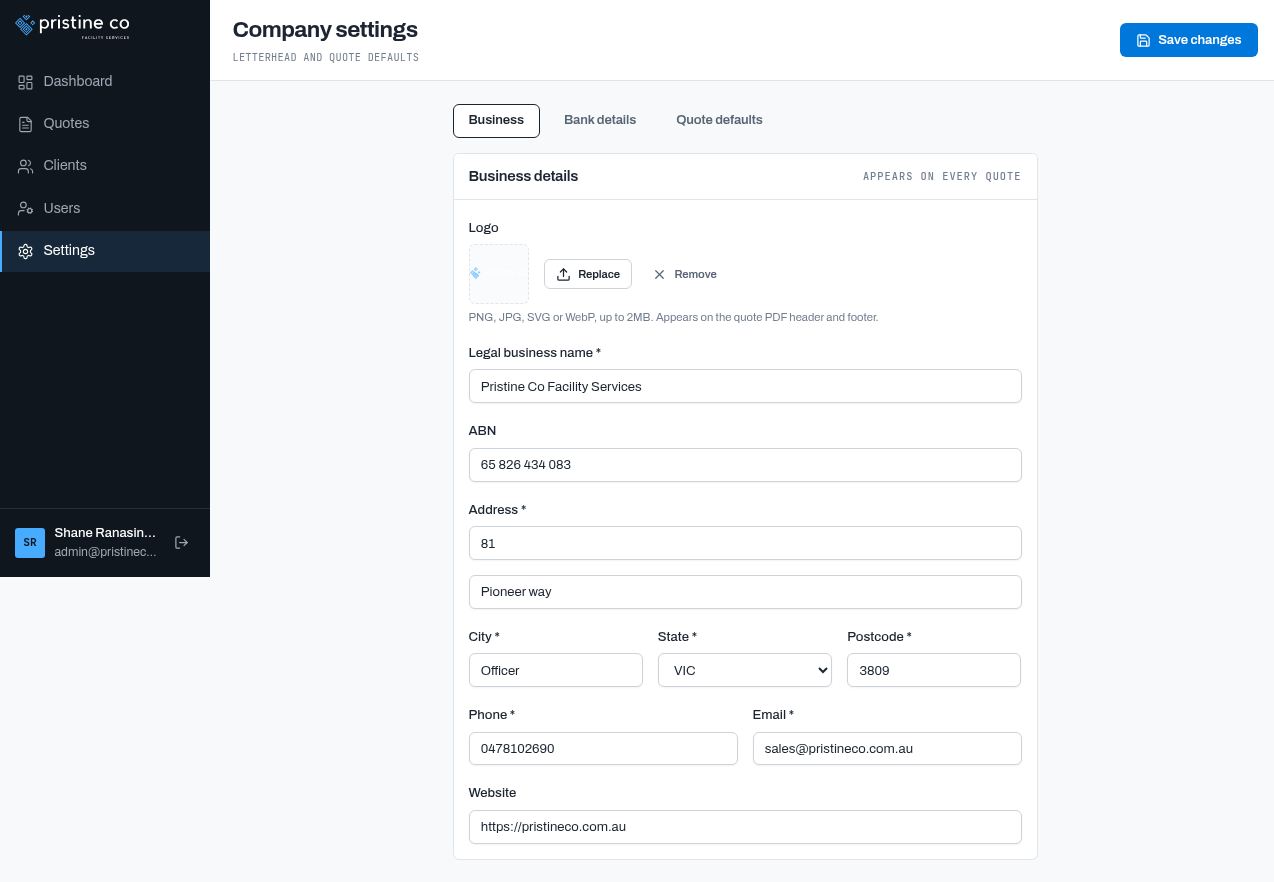The width and height of the screenshot is (1274, 882).
Task: Click the Business details section title
Action: pos(523,176)
